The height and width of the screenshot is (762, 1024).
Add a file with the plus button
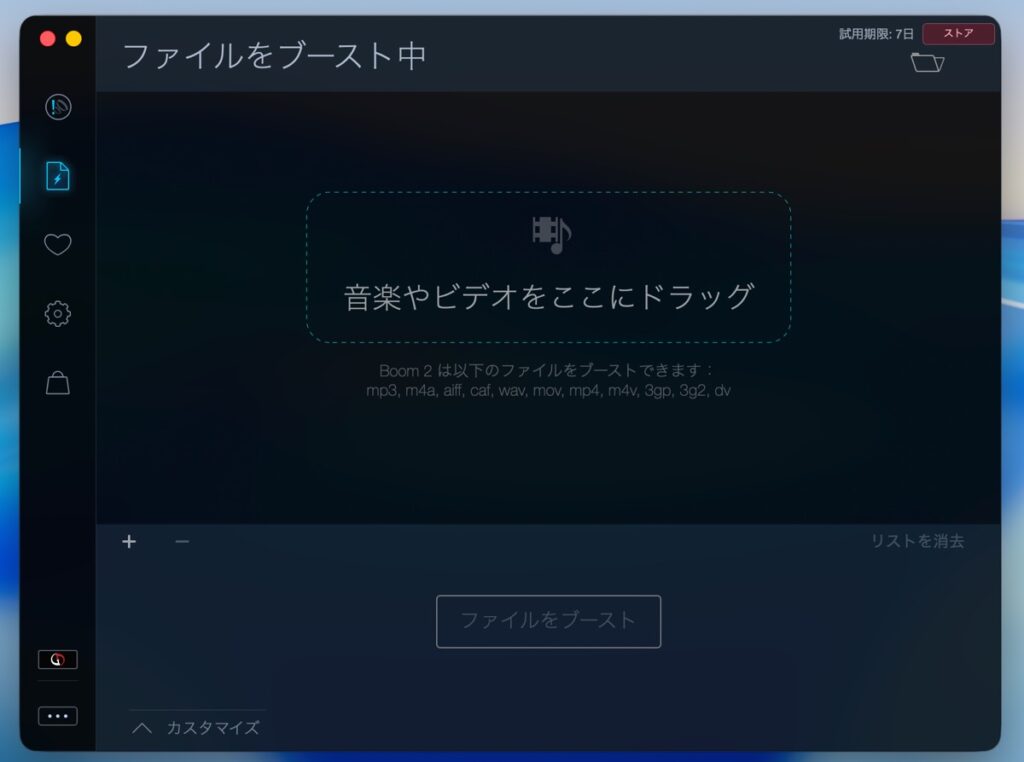[x=129, y=542]
